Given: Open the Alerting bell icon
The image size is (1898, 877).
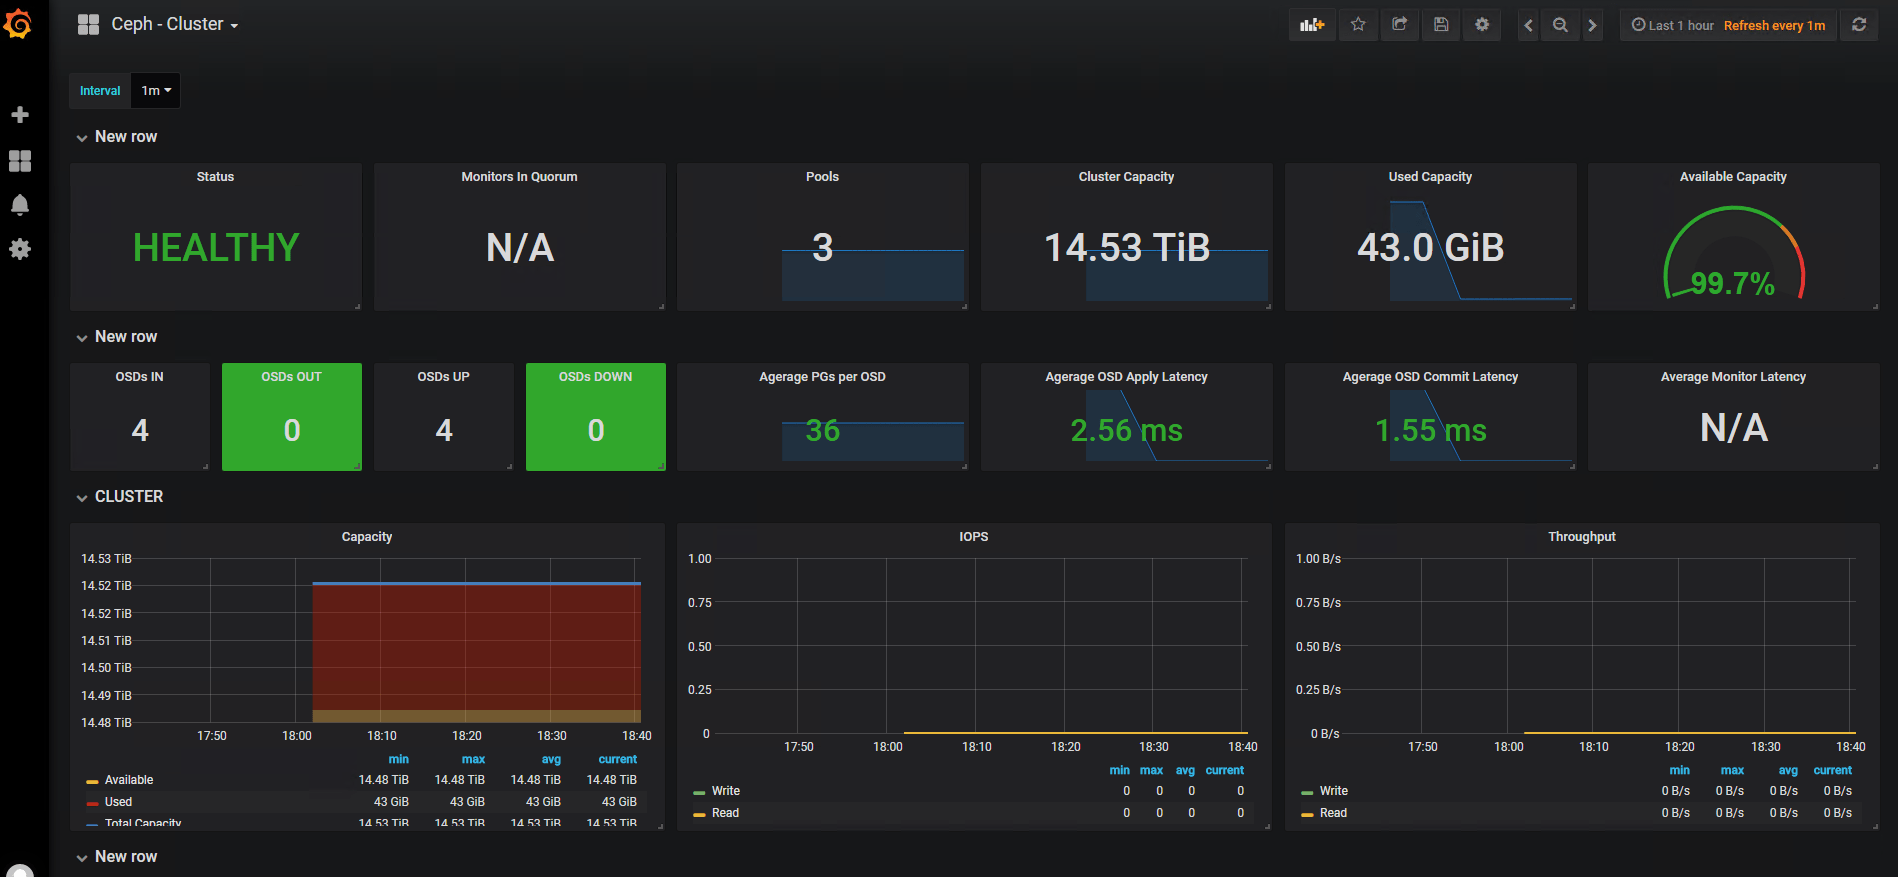Looking at the screenshot, I should (x=20, y=205).
